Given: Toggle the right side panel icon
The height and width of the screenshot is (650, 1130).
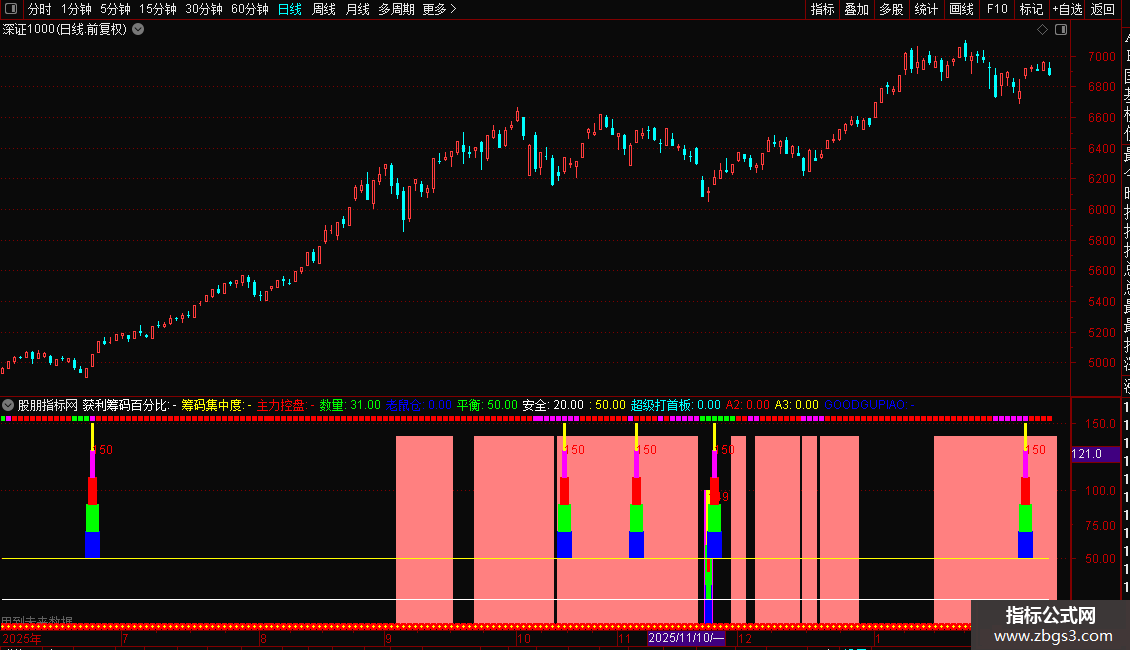Looking at the screenshot, I should coord(1061,30).
